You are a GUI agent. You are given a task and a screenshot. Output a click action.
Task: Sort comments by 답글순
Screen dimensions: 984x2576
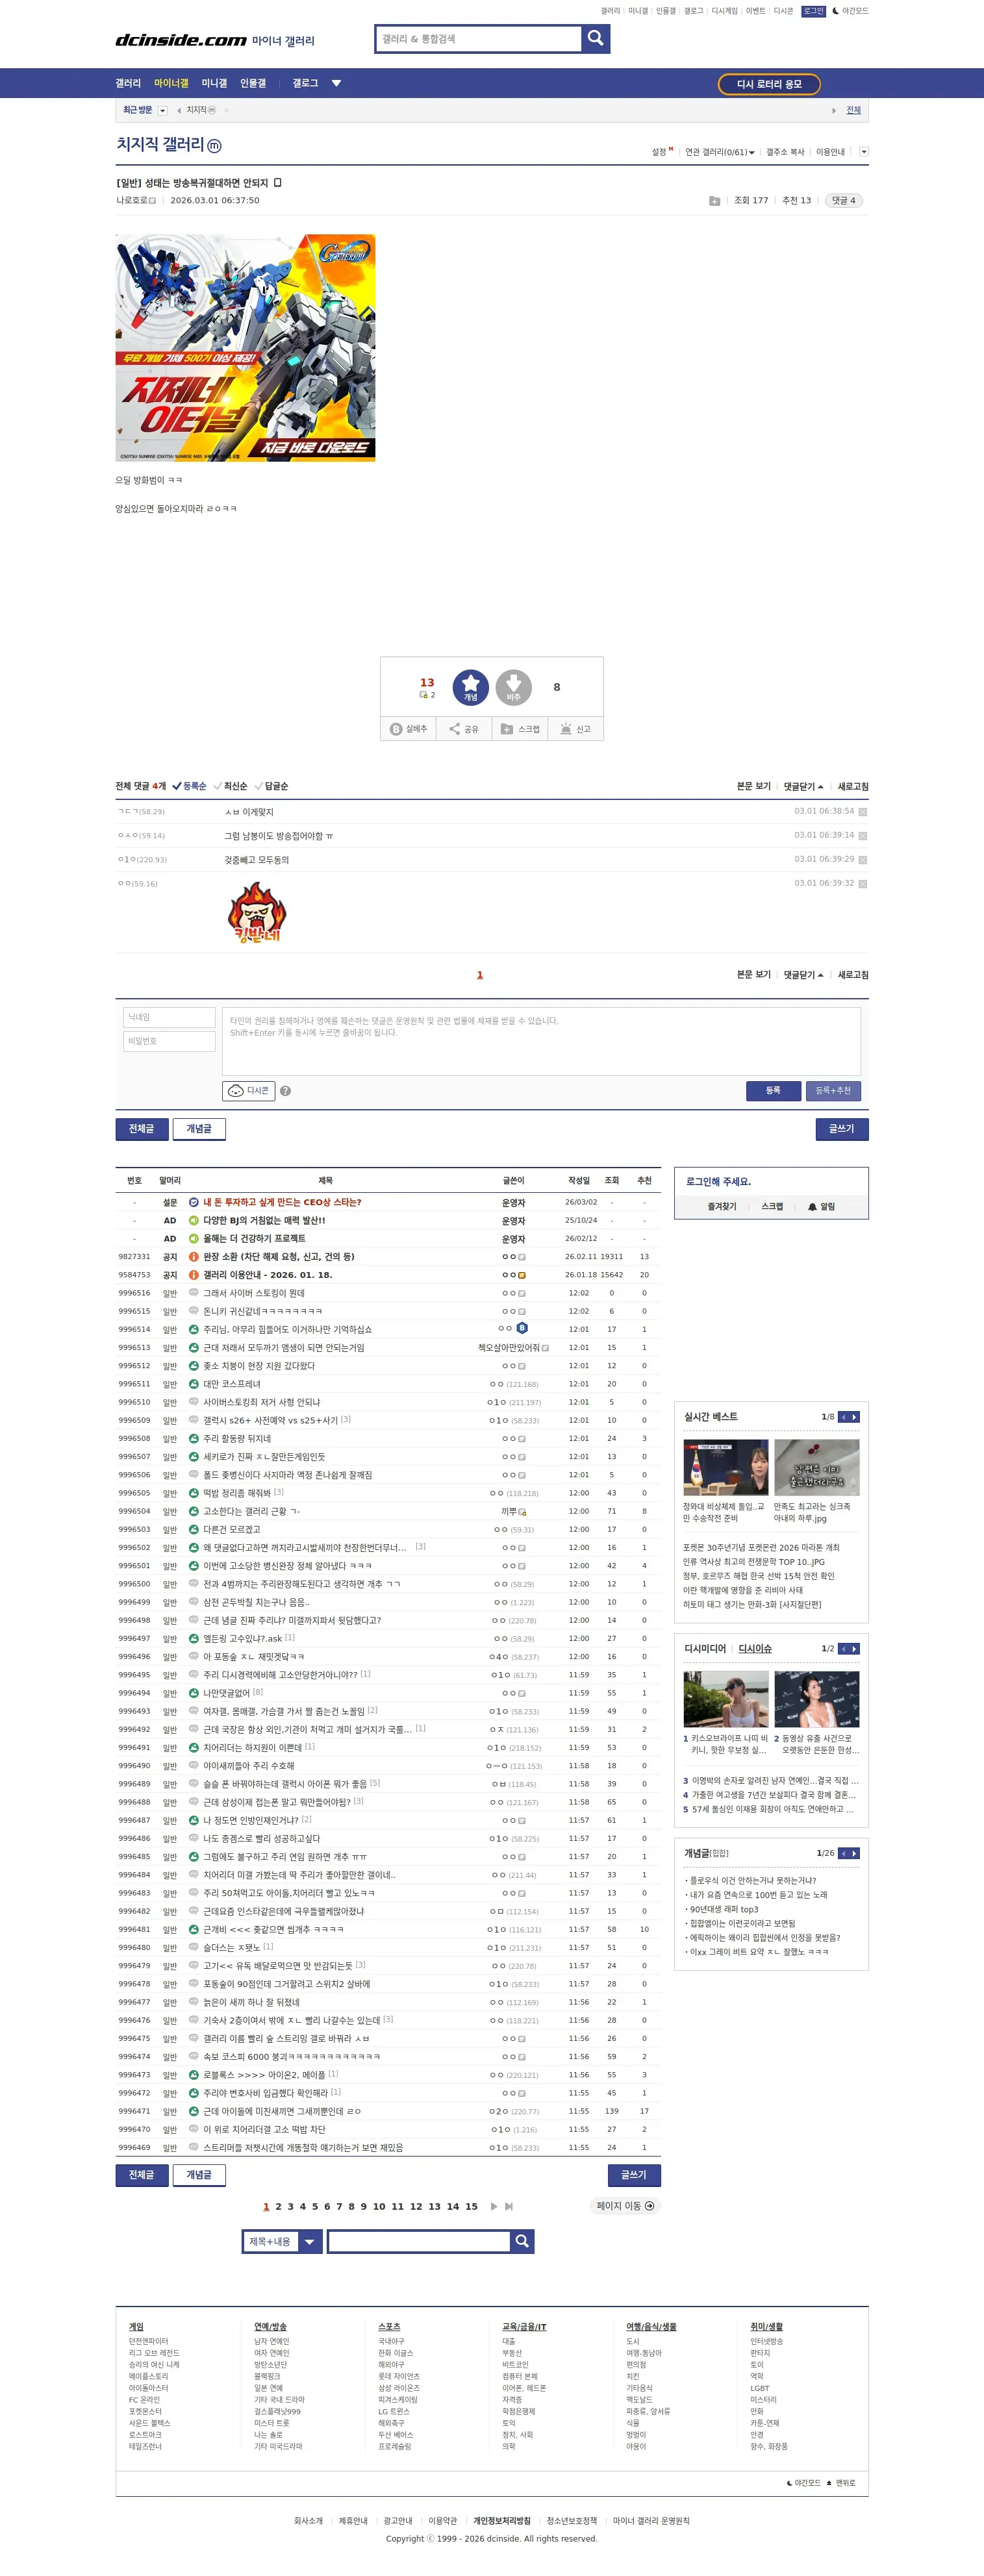point(271,786)
